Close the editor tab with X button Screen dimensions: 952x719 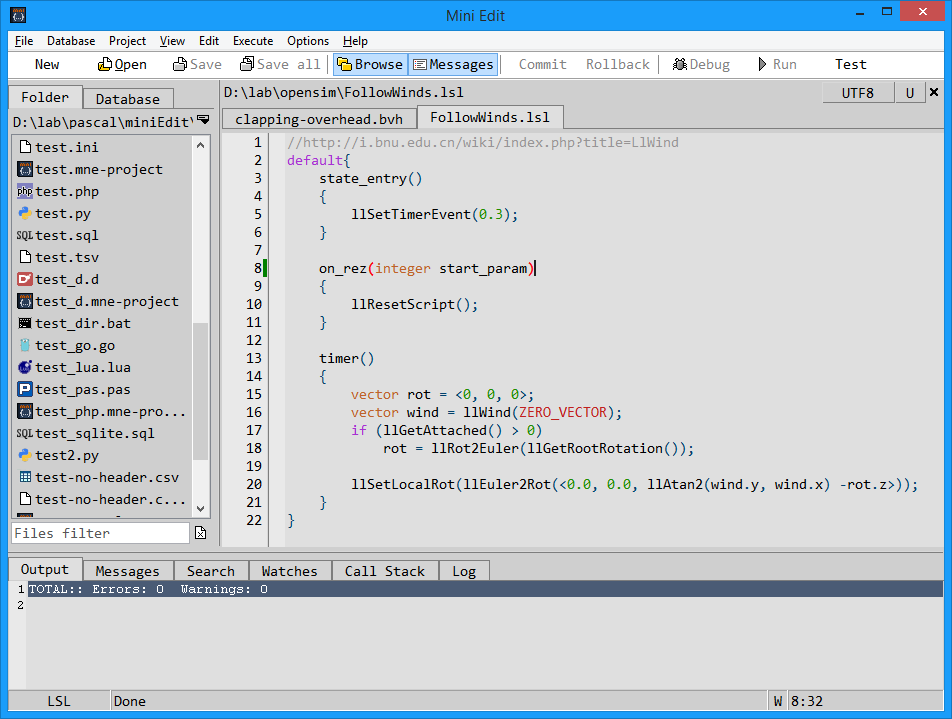934,92
